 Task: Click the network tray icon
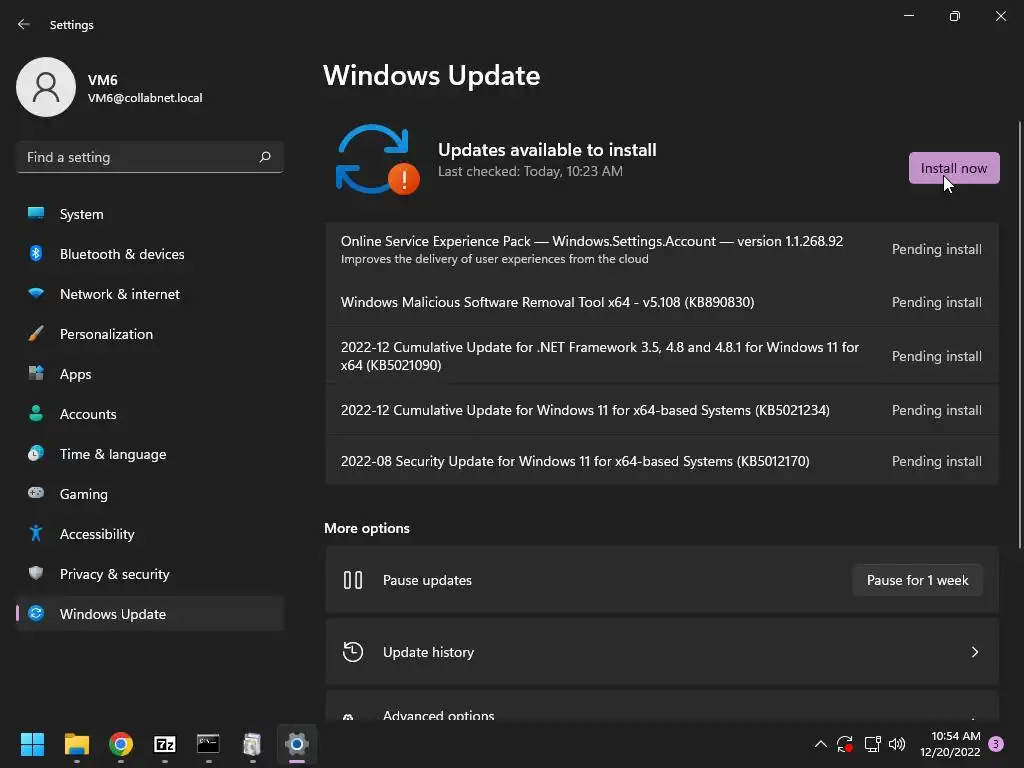click(x=872, y=744)
